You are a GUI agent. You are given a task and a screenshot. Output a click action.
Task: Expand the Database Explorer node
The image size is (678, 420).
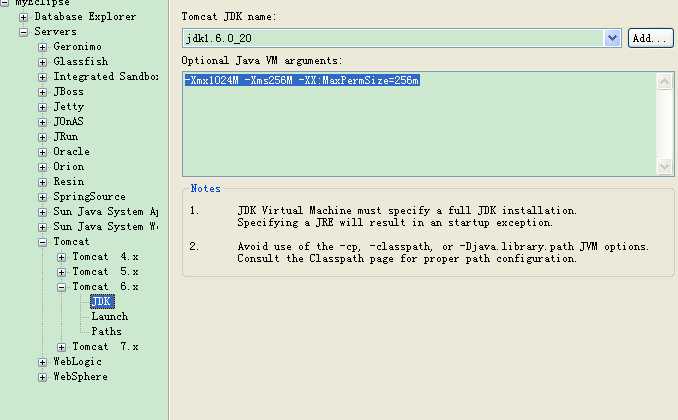click(x=23, y=17)
